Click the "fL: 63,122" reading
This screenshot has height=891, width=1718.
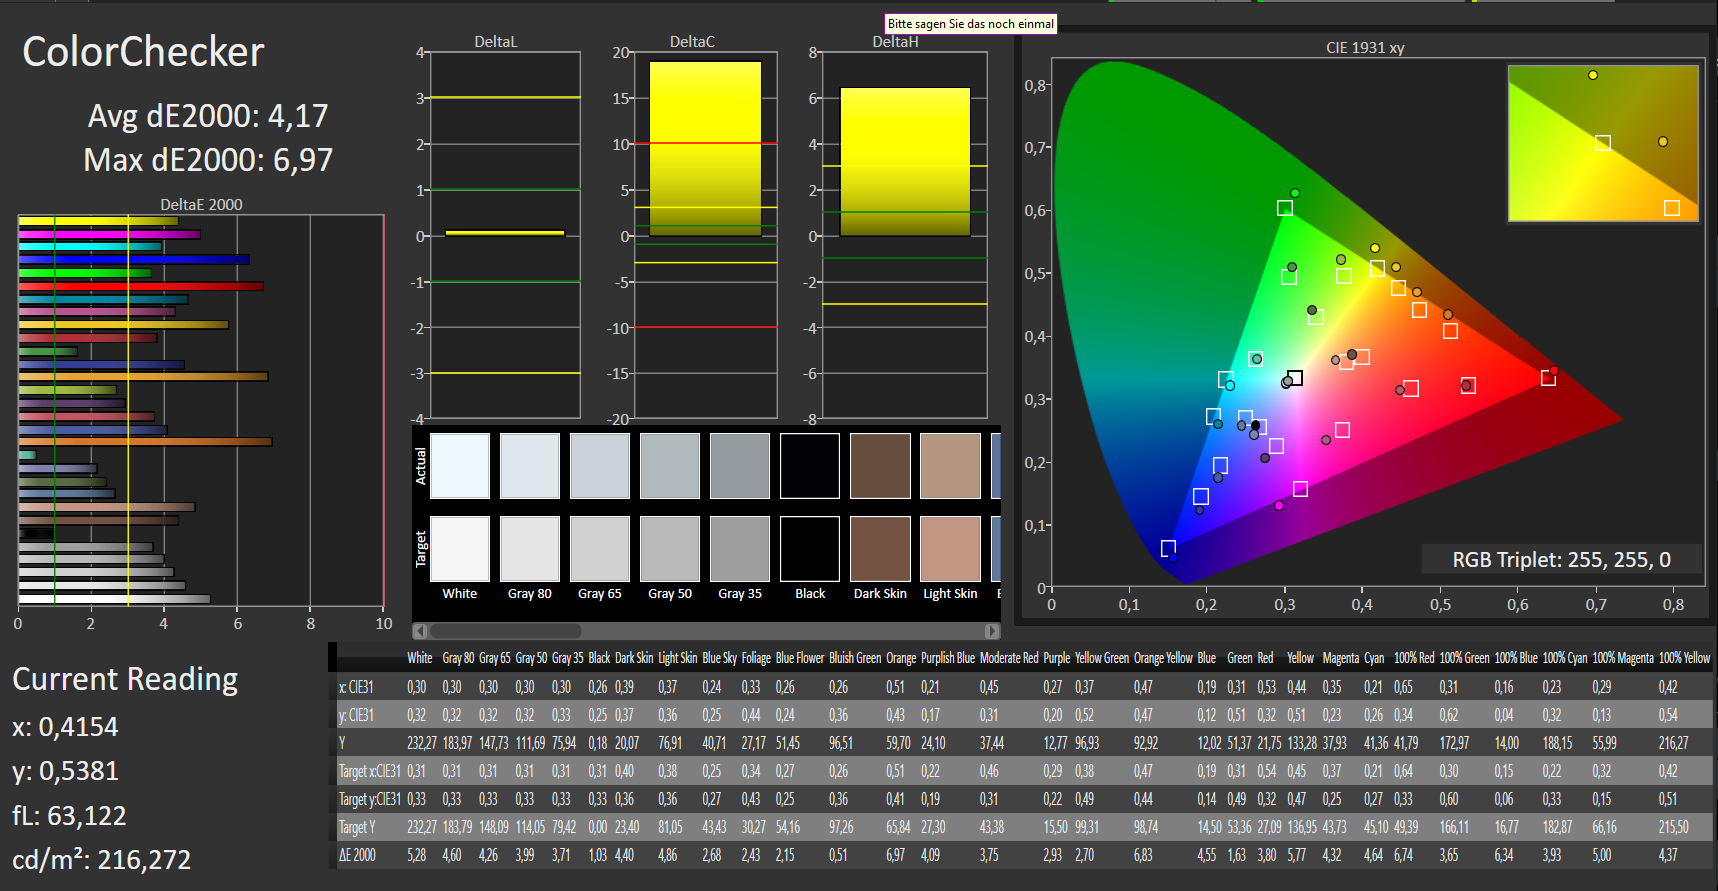[69, 815]
